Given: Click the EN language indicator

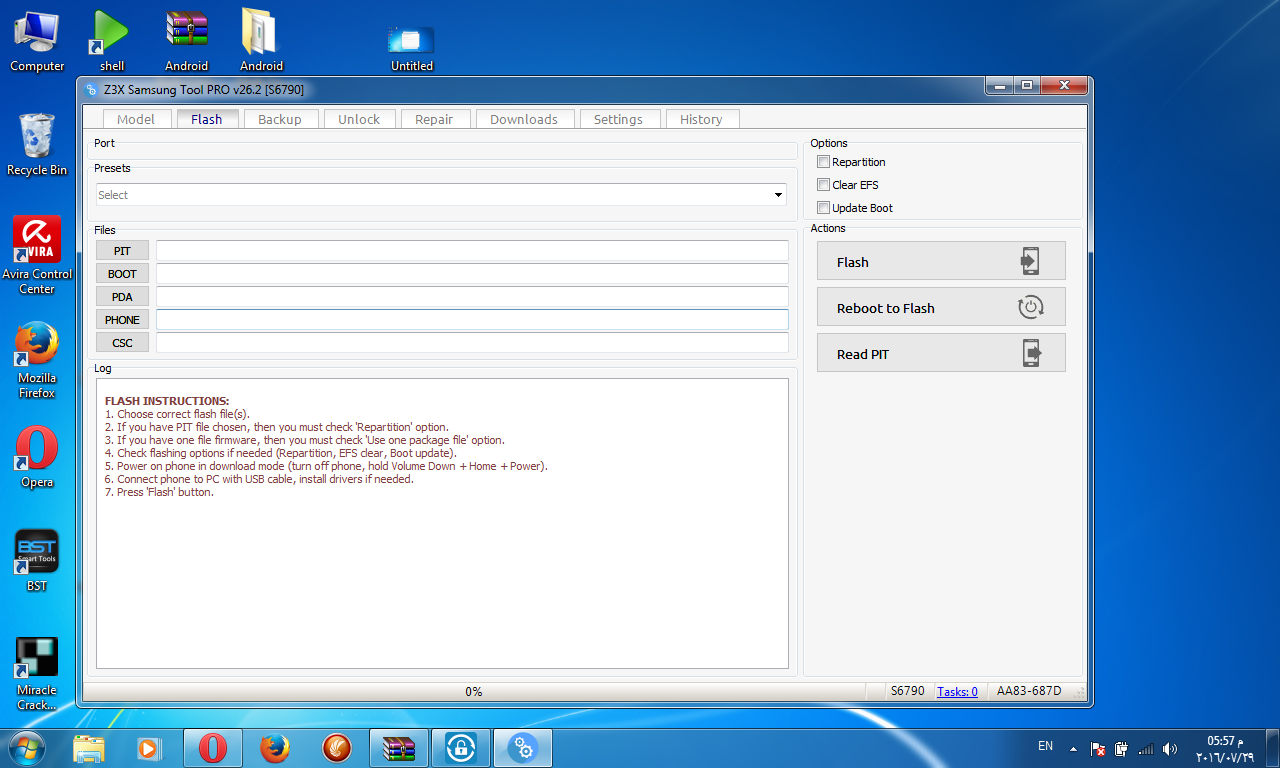Looking at the screenshot, I should tap(1045, 746).
